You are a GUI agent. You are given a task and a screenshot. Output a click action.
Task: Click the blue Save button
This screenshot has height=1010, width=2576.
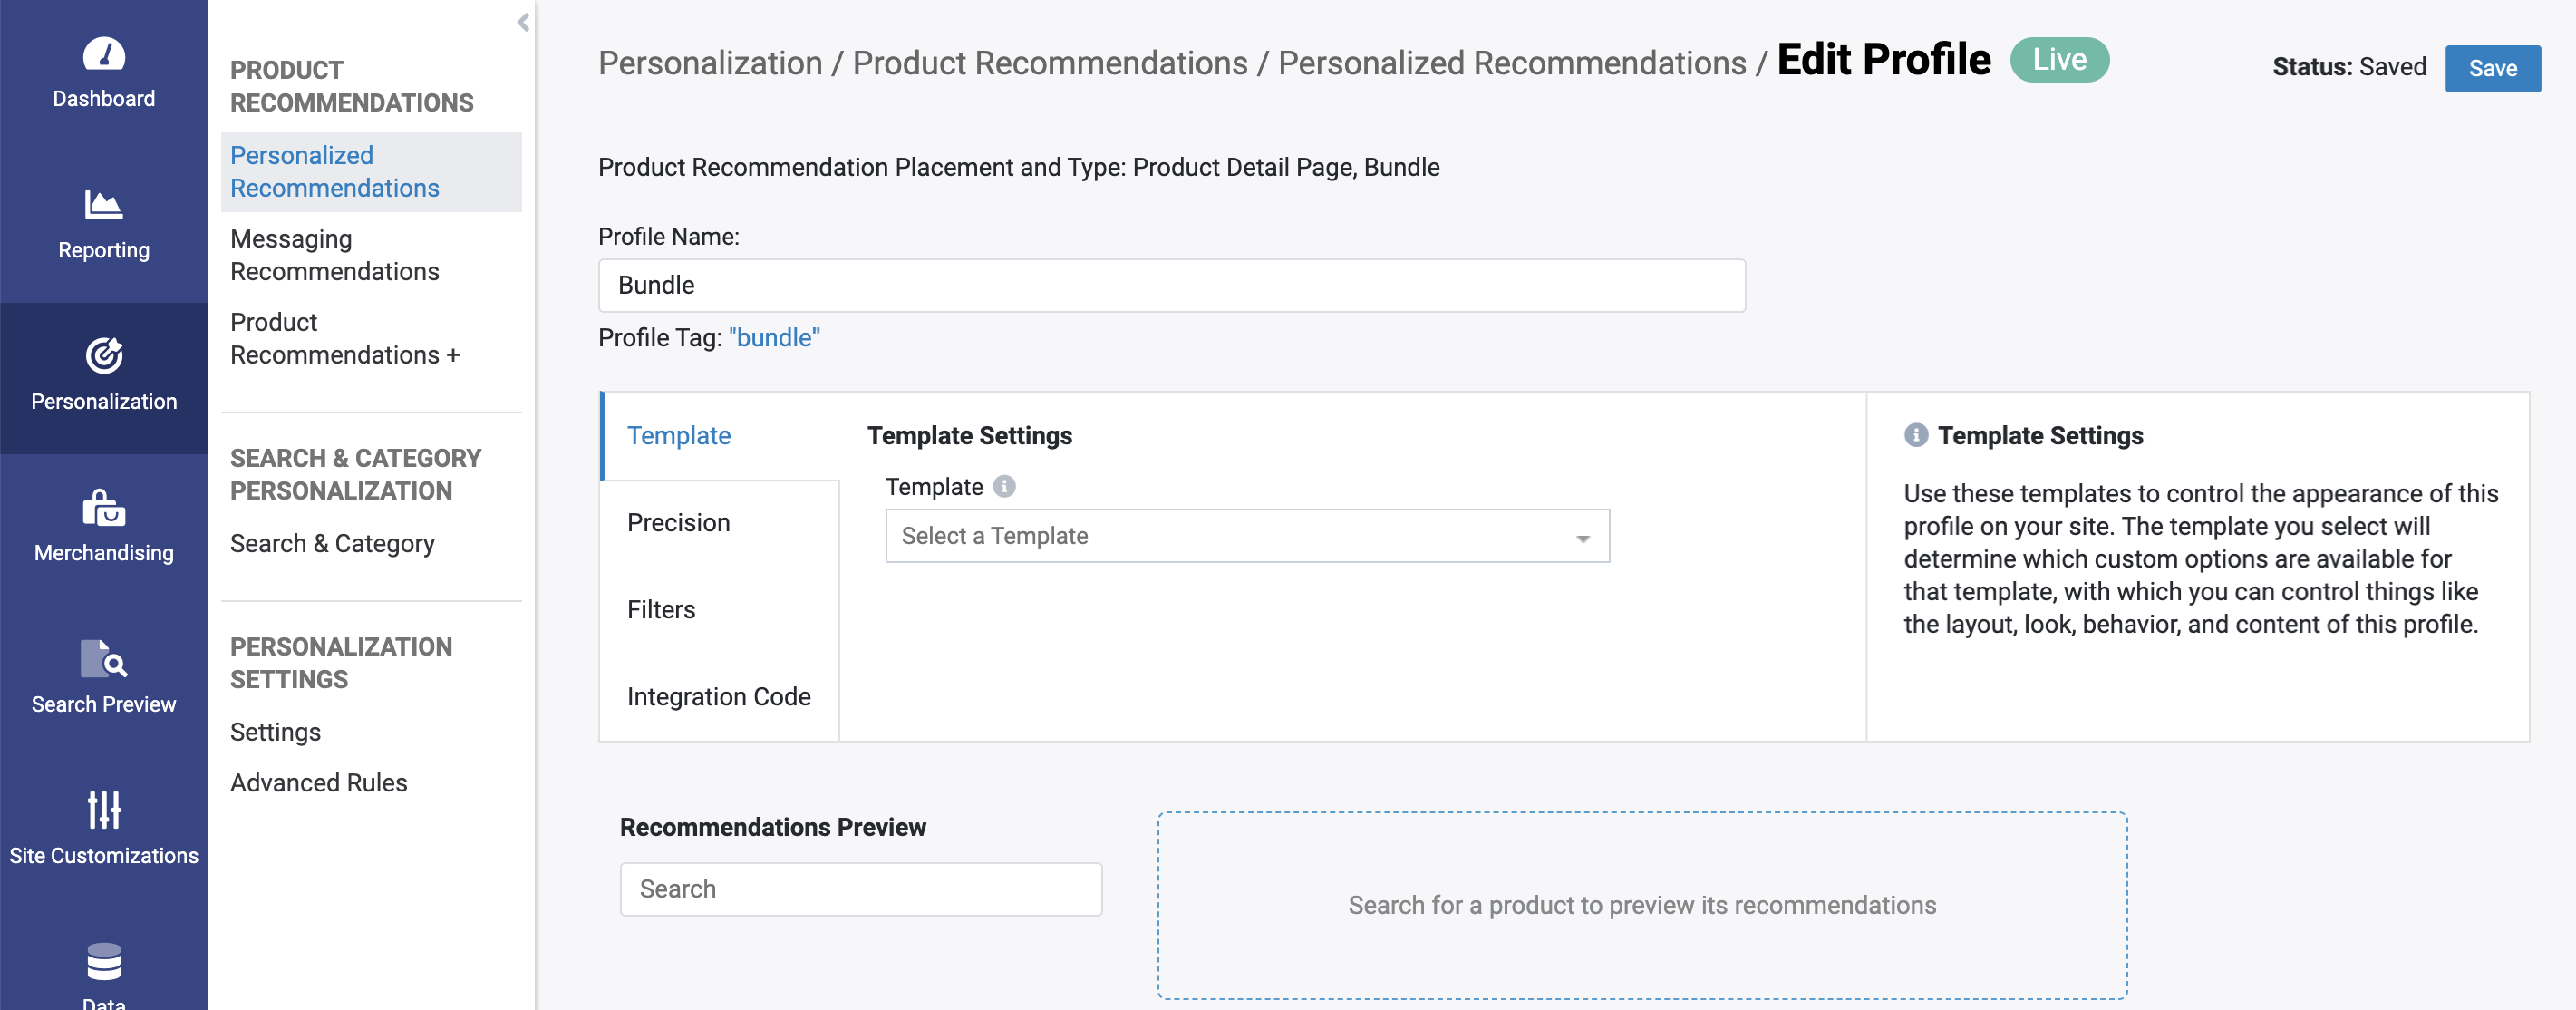[x=2492, y=68]
